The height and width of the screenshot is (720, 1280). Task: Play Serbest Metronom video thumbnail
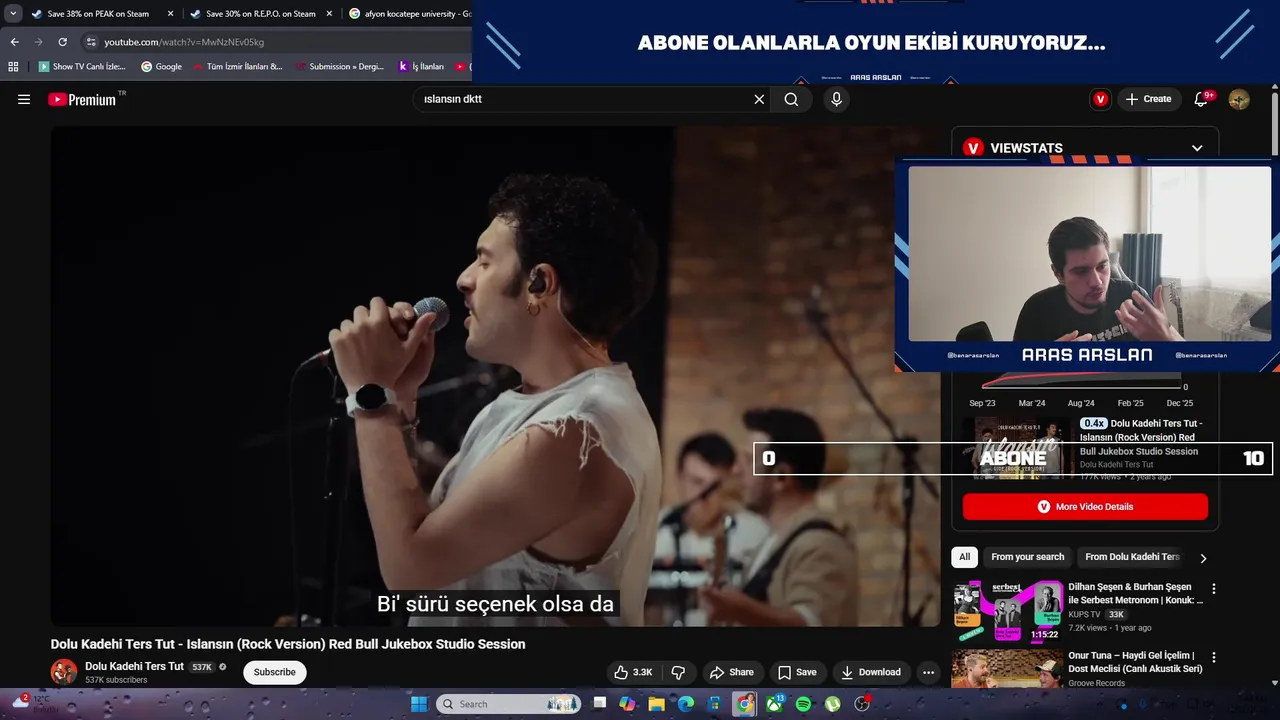coord(1008,611)
